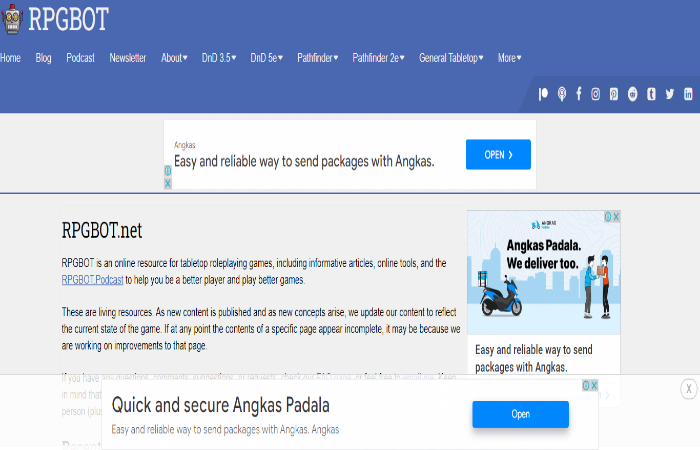The width and height of the screenshot is (700, 450).
Task: Close the Angkas Padala sidebar ad
Action: point(616,217)
